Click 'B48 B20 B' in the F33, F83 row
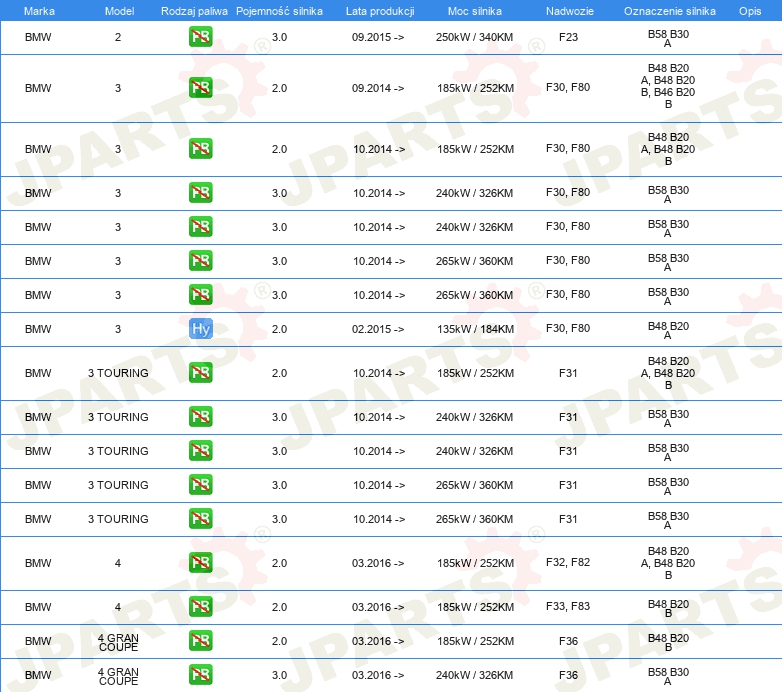This screenshot has width=782, height=692. coord(668,608)
